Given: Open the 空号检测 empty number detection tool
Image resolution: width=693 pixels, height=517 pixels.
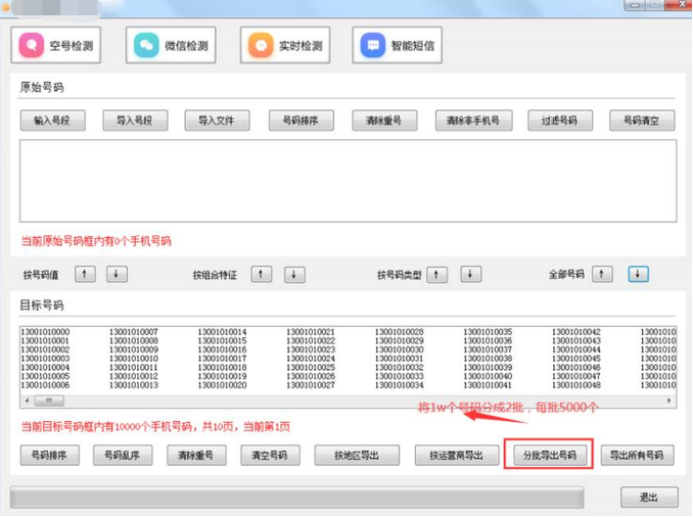Looking at the screenshot, I should click(x=62, y=46).
